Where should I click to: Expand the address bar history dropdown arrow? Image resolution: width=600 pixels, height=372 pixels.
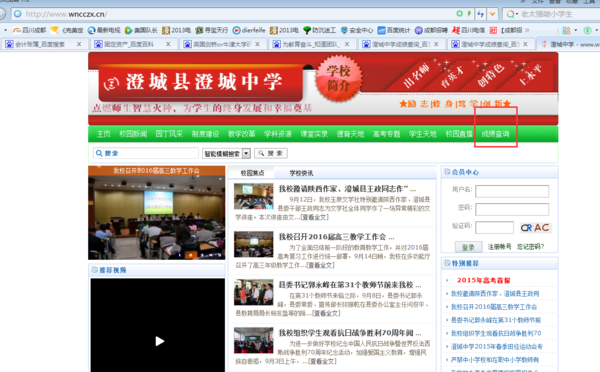[492, 14]
